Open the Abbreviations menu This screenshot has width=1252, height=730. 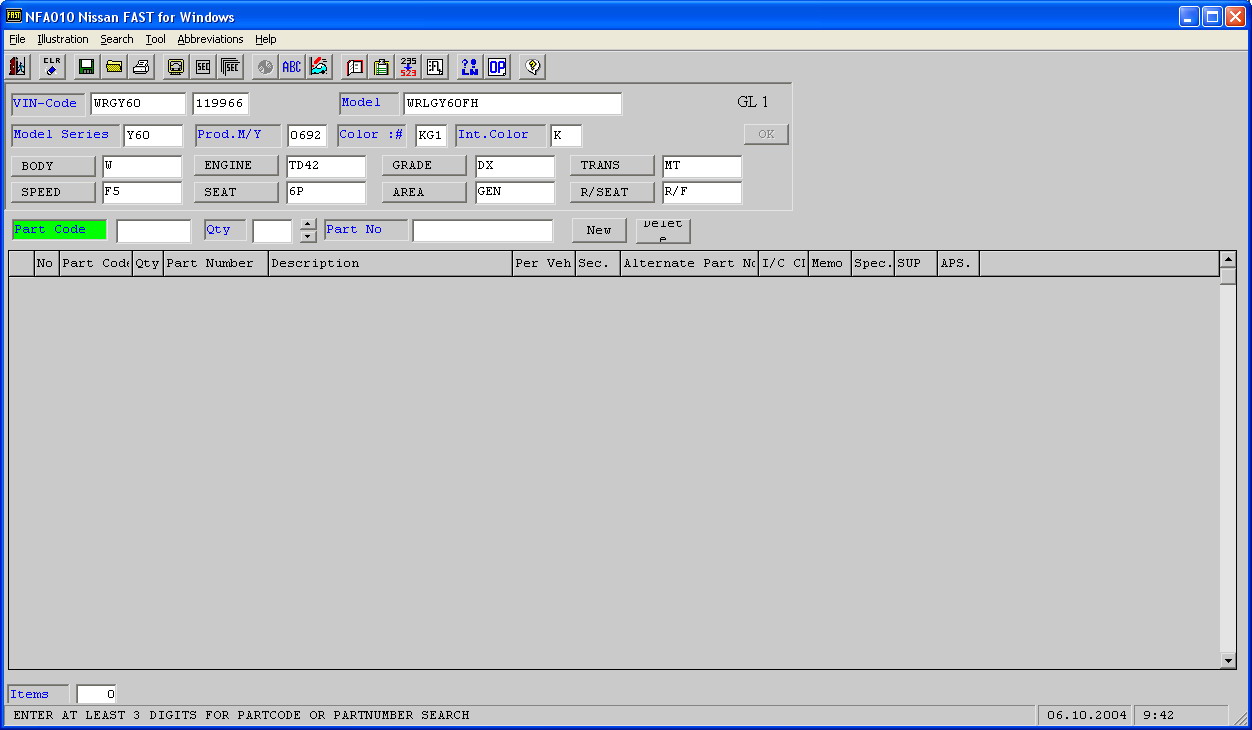[210, 39]
